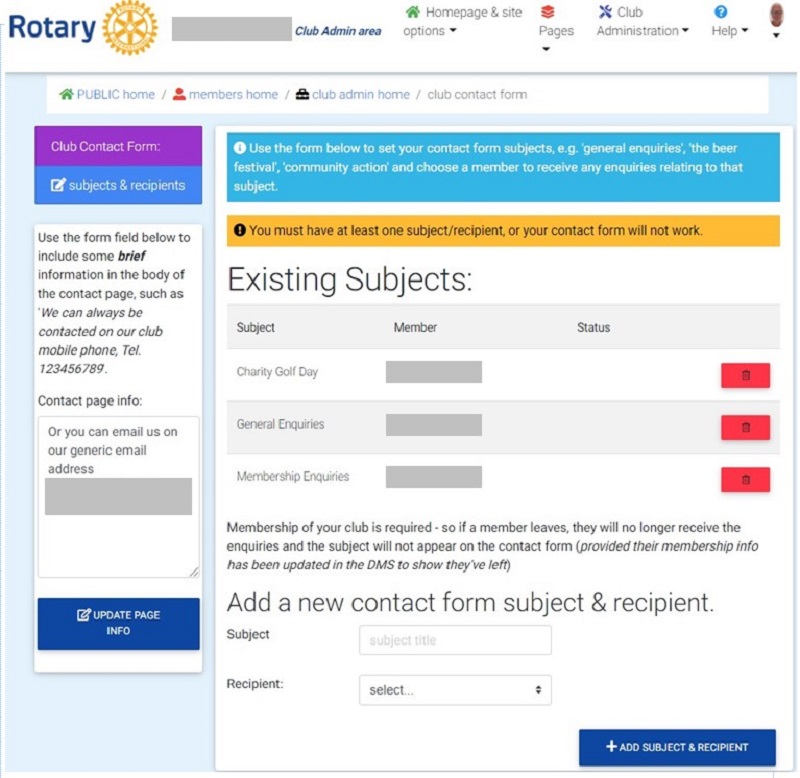Delete the Charity Golf Day subject
The width and height of the screenshot is (800, 778).
coord(745,375)
